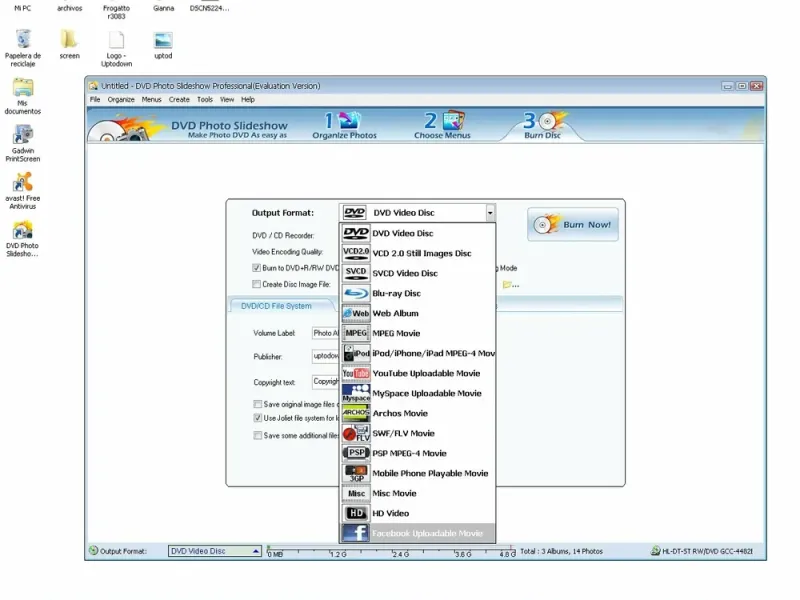Switch to DVD/CD File System tab

[276, 306]
